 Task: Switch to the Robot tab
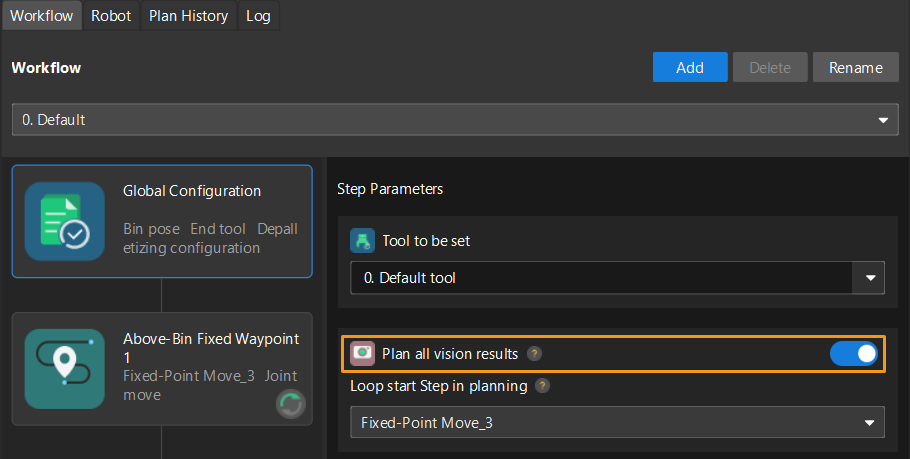(x=111, y=16)
